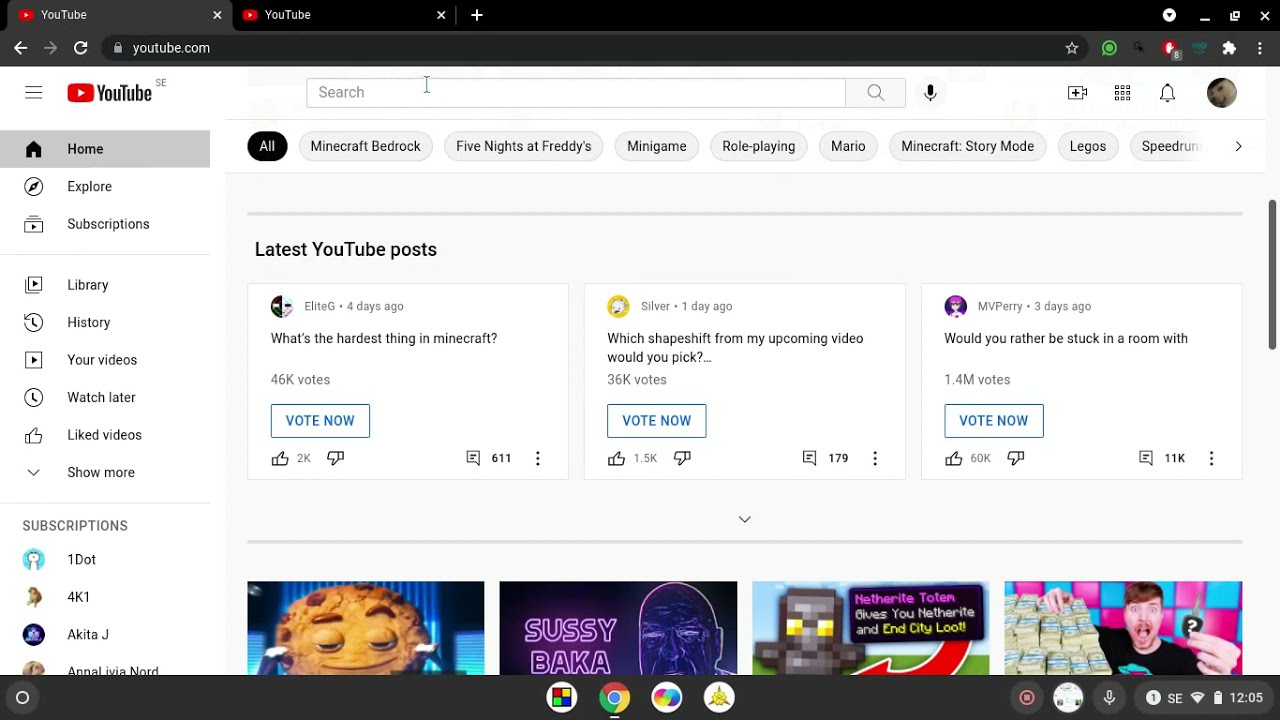This screenshot has height=720, width=1280.
Task: Open Akita J subscription channel
Action: tap(105, 635)
